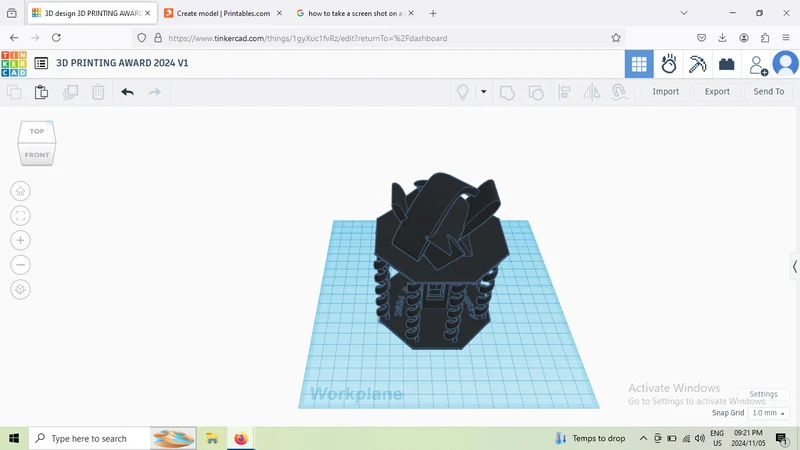Click the Zoom in plus button
Screen dimensions: 800x450
point(20,240)
